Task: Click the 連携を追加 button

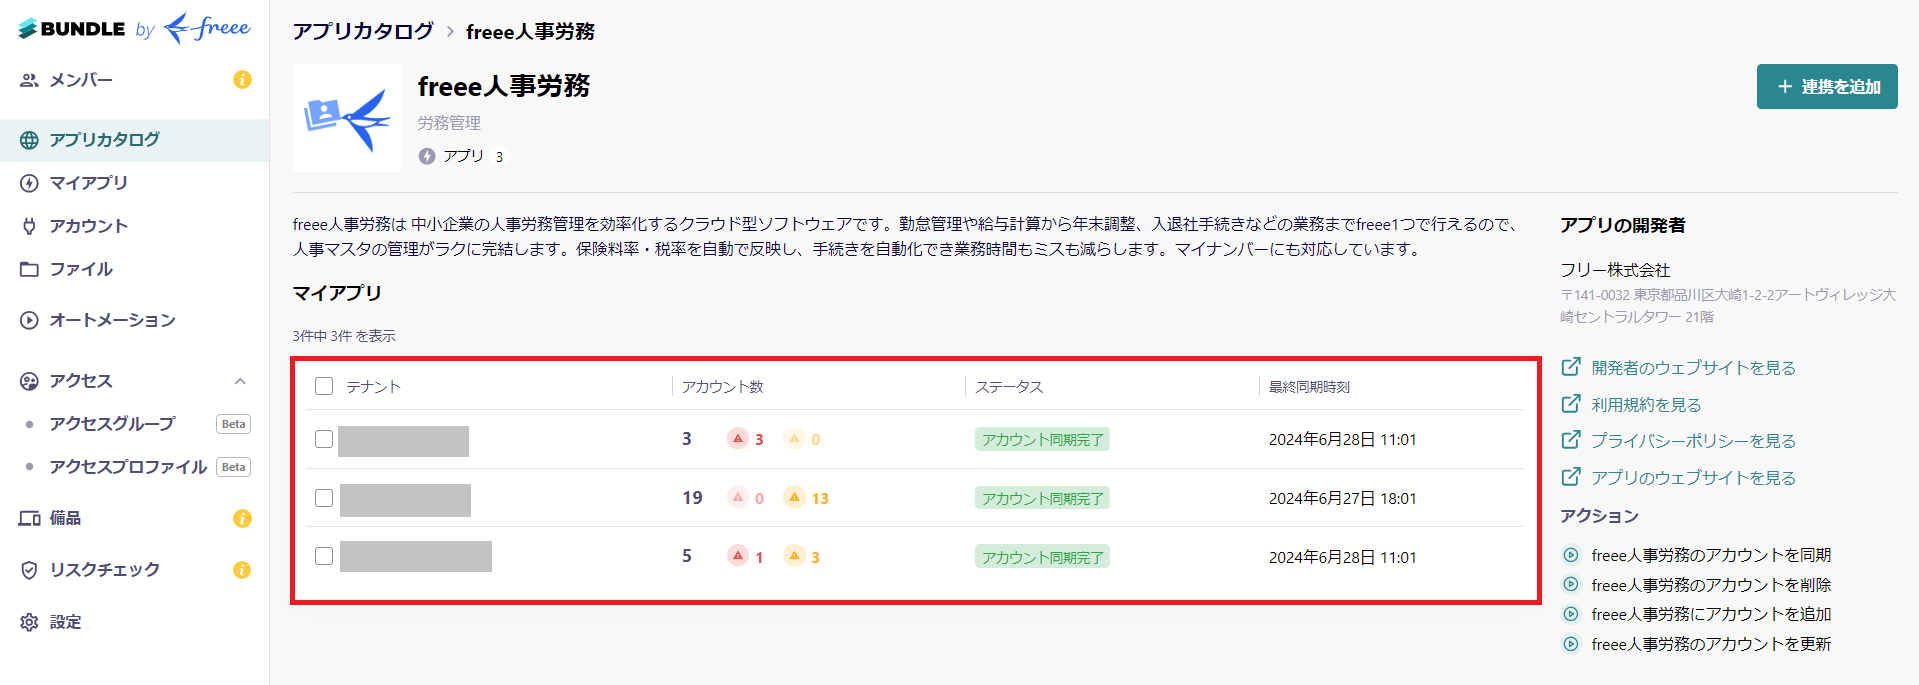Action: [x=1827, y=87]
